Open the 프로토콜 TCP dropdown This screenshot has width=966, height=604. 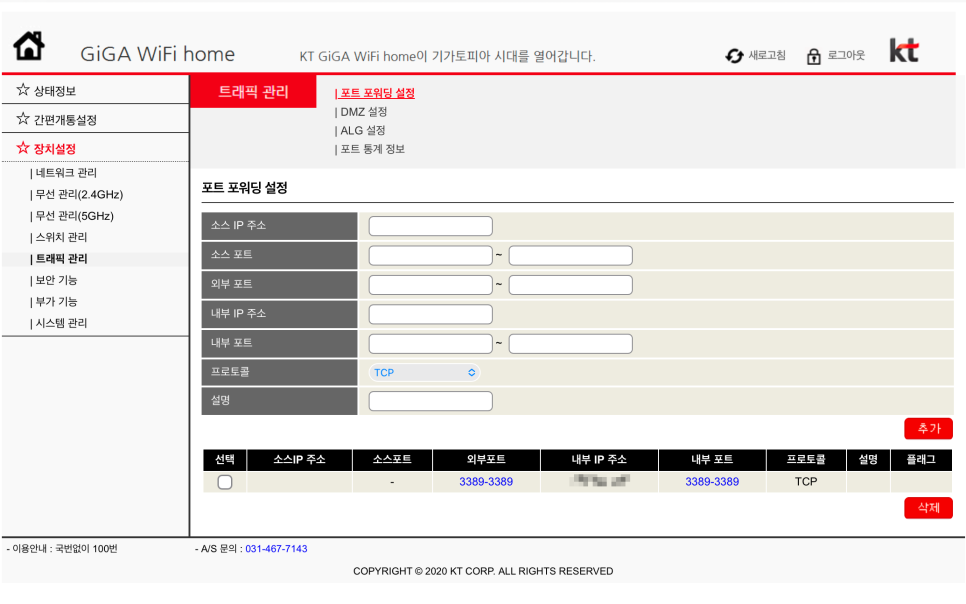pyautogui.click(x=424, y=372)
